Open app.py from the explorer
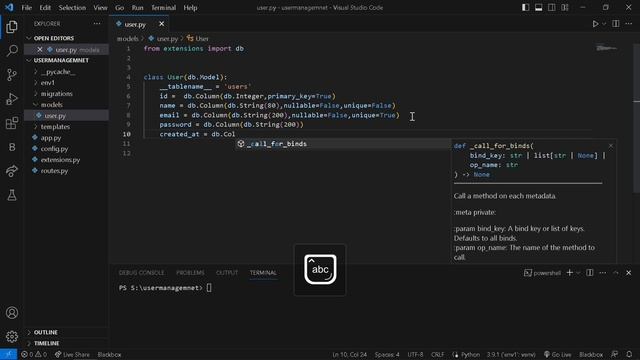Screen dimensions: 640x360 point(67,138)
